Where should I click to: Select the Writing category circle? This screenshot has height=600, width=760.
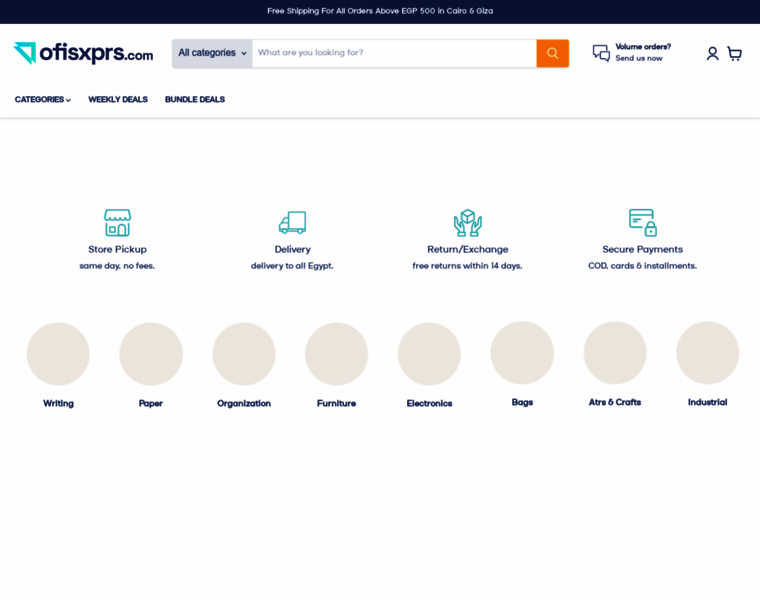58,354
